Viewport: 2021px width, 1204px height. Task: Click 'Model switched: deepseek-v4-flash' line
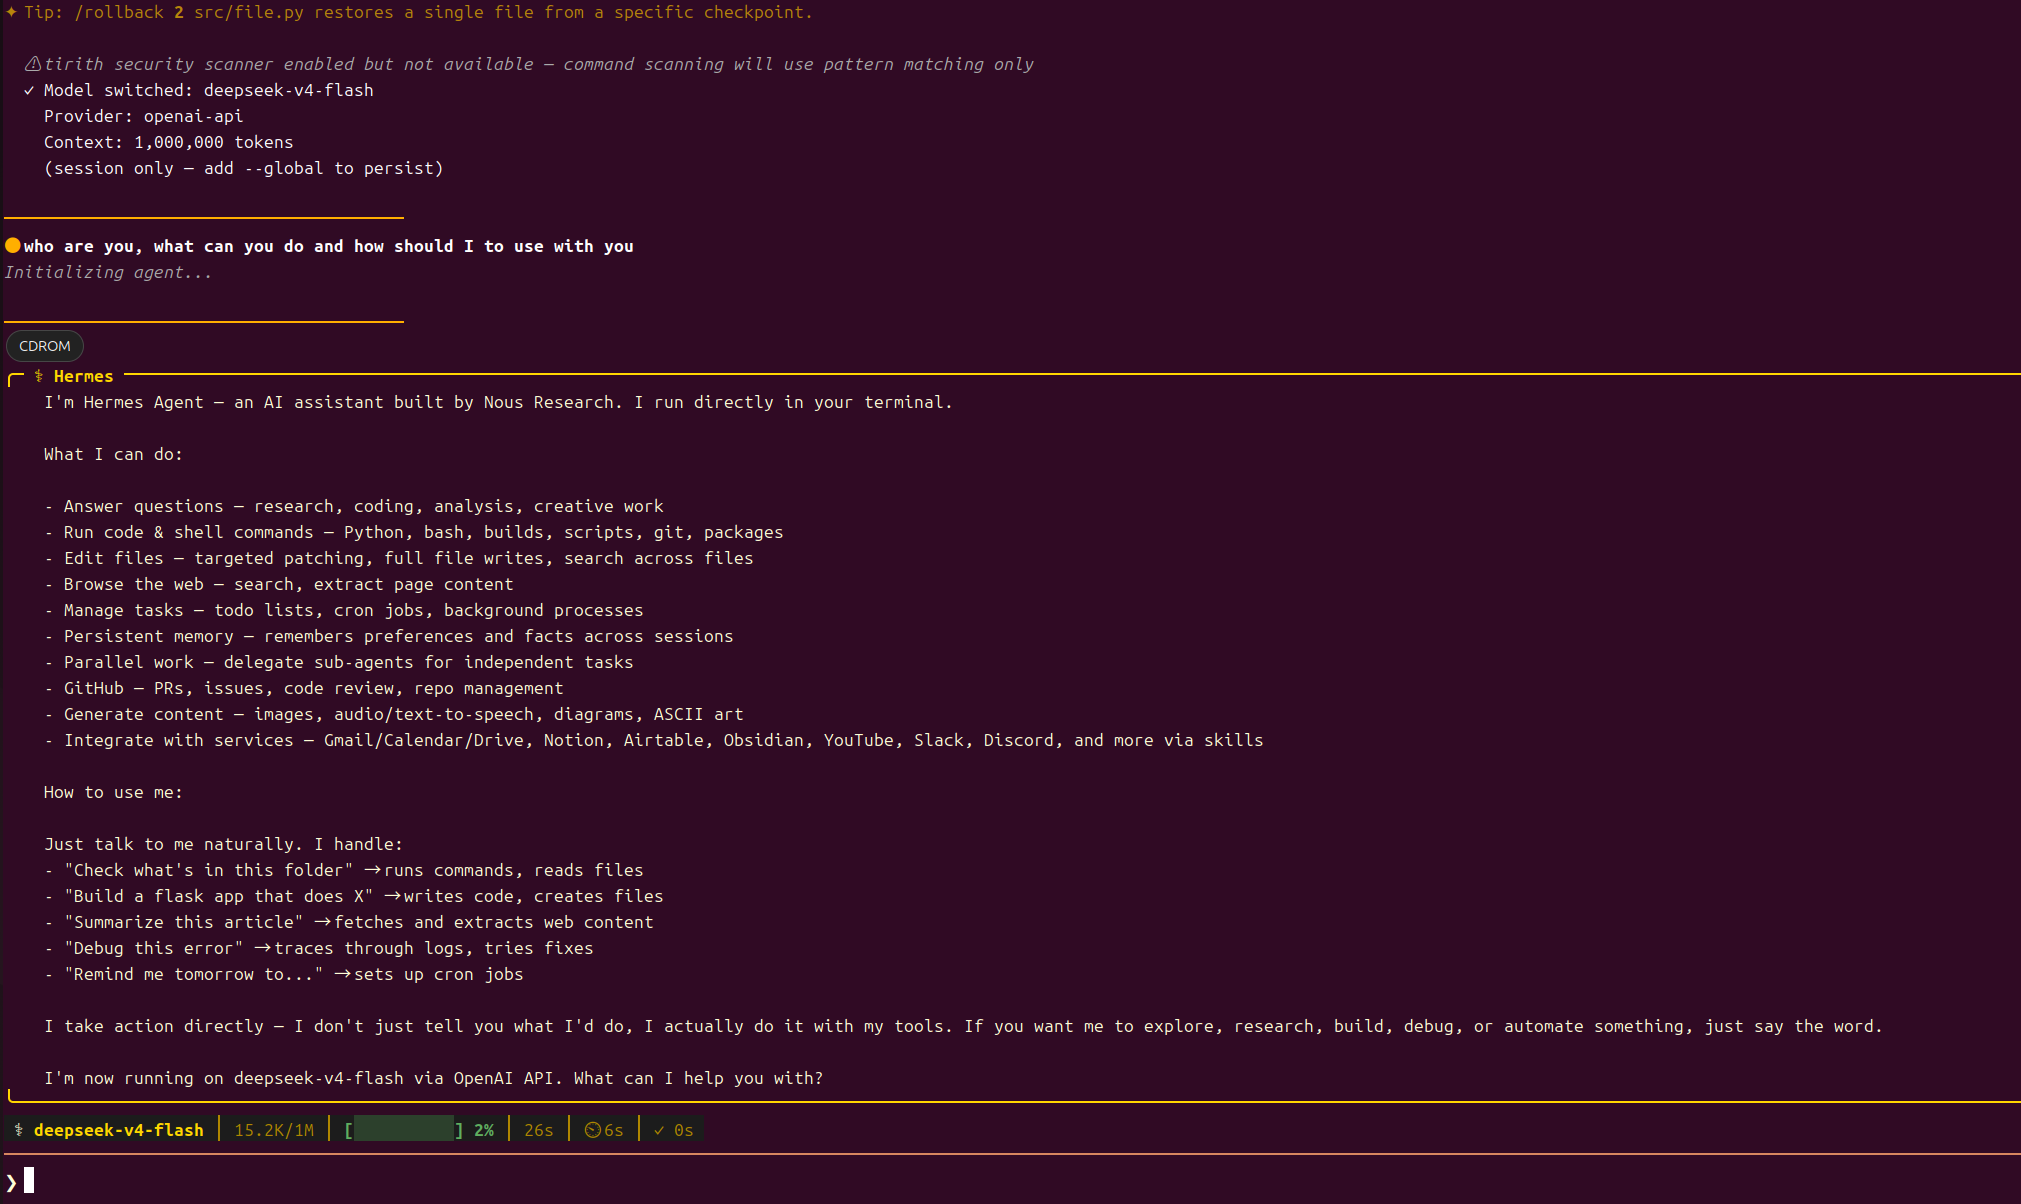point(209,90)
